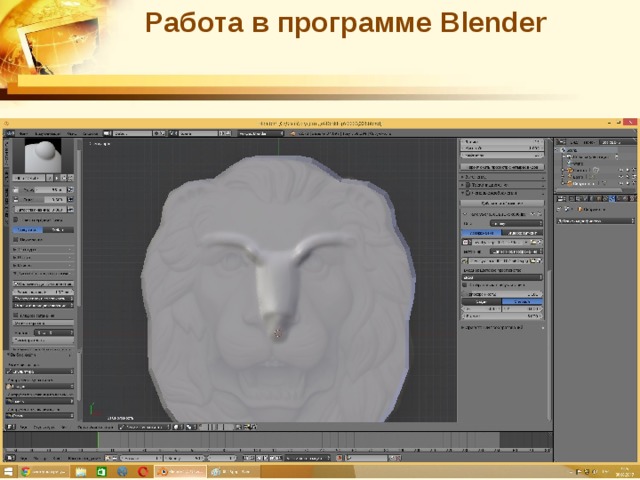Screen dimensions: 640x480
Task: Toggle checkbox under the color space dropdown
Action: [x=465, y=285]
